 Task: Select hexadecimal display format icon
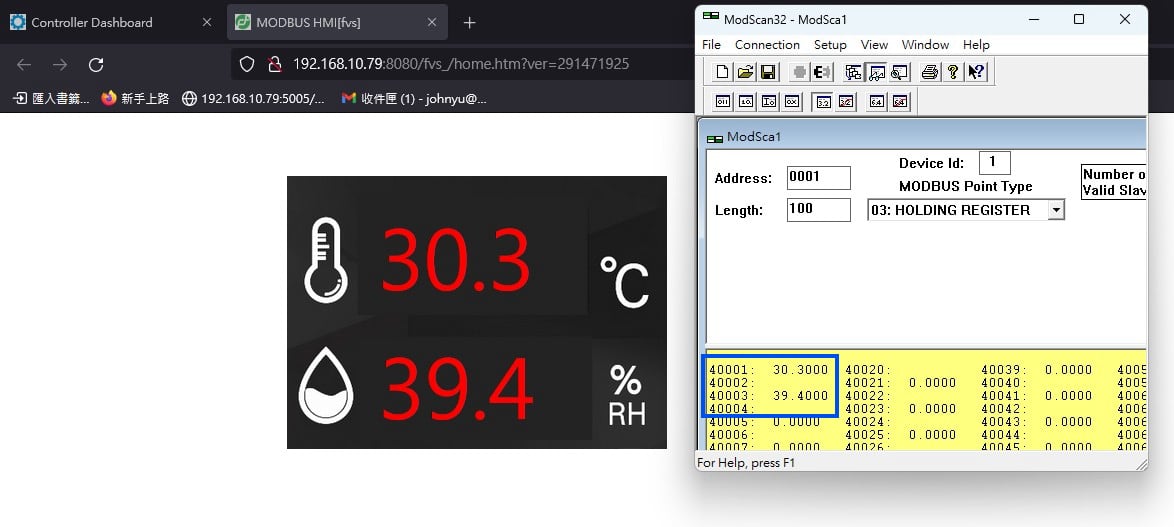[x=792, y=102]
